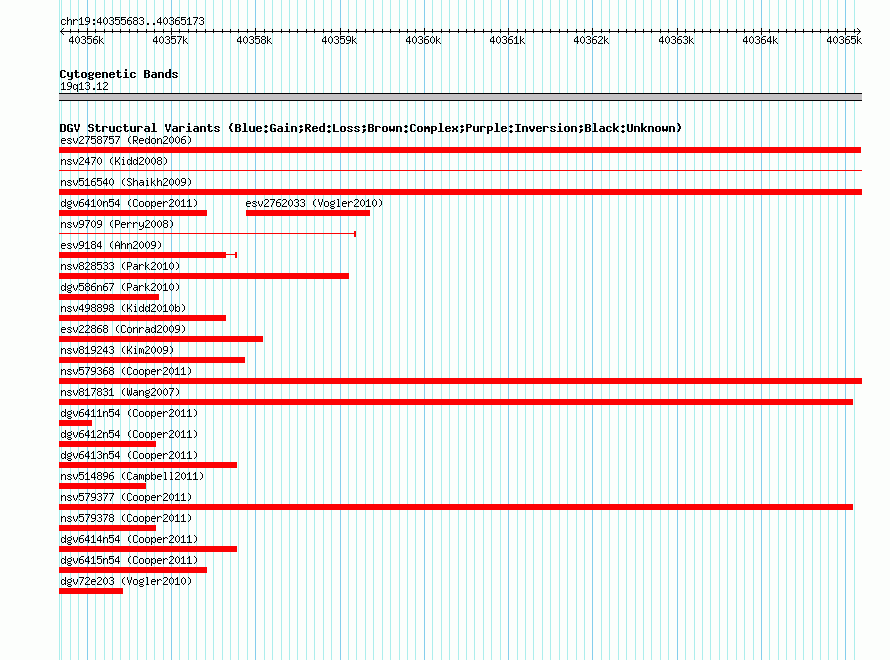Click the 40362k ruler tick label
Screen dimensions: 890x660
tap(591, 40)
